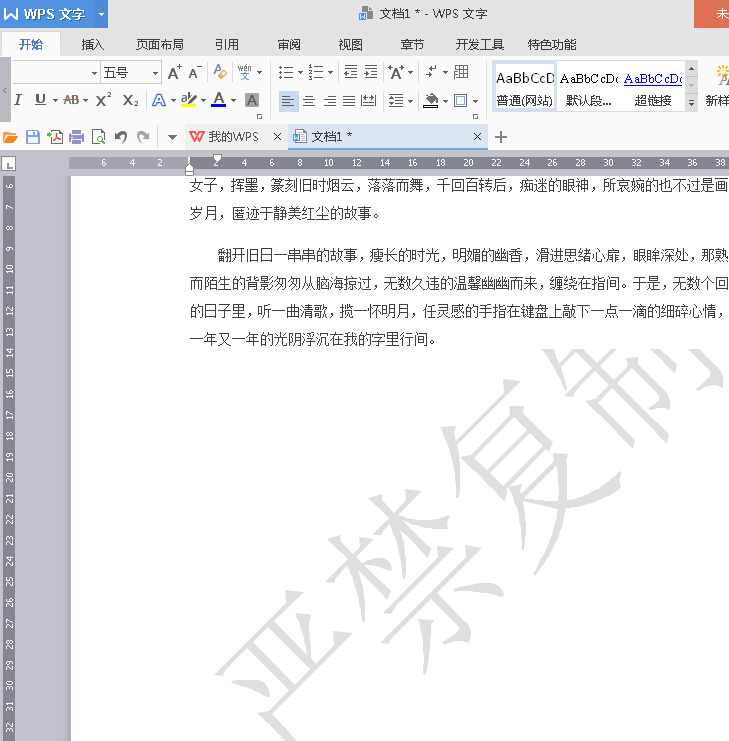The image size is (729, 741).
Task: Open Print Preview from quick toolbar
Action: click(98, 137)
